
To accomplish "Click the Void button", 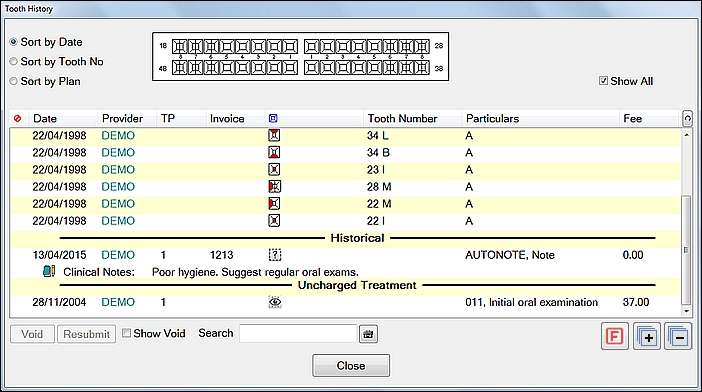I will pos(32,334).
